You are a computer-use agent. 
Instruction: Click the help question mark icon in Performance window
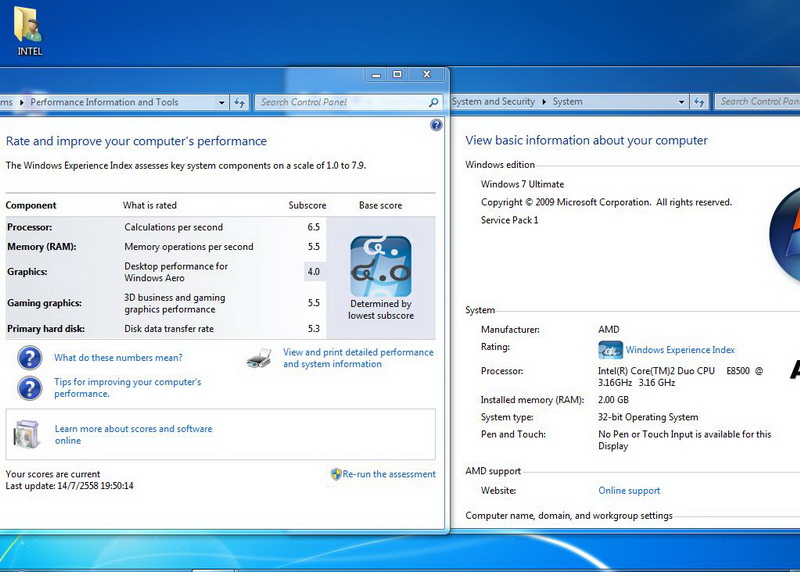tap(436, 125)
